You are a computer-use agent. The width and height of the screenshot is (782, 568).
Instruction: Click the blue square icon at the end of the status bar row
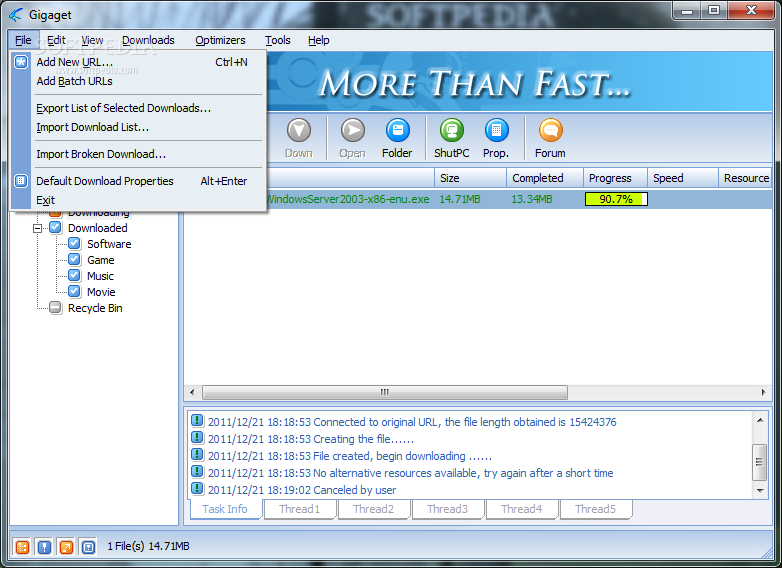[88, 547]
